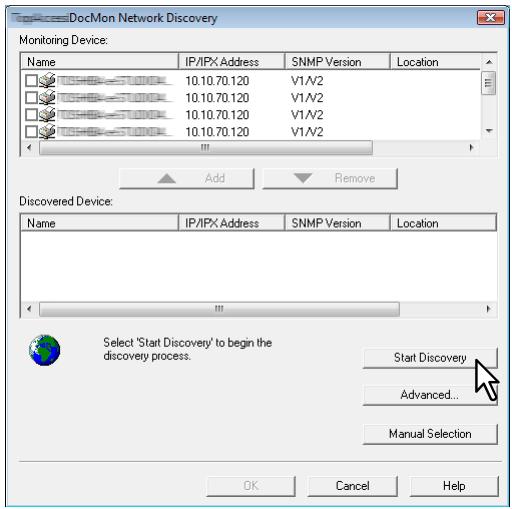Viewport: 512px width, 509px height.
Task: Click the Name header in Discovered Device list
Action: tap(99, 223)
